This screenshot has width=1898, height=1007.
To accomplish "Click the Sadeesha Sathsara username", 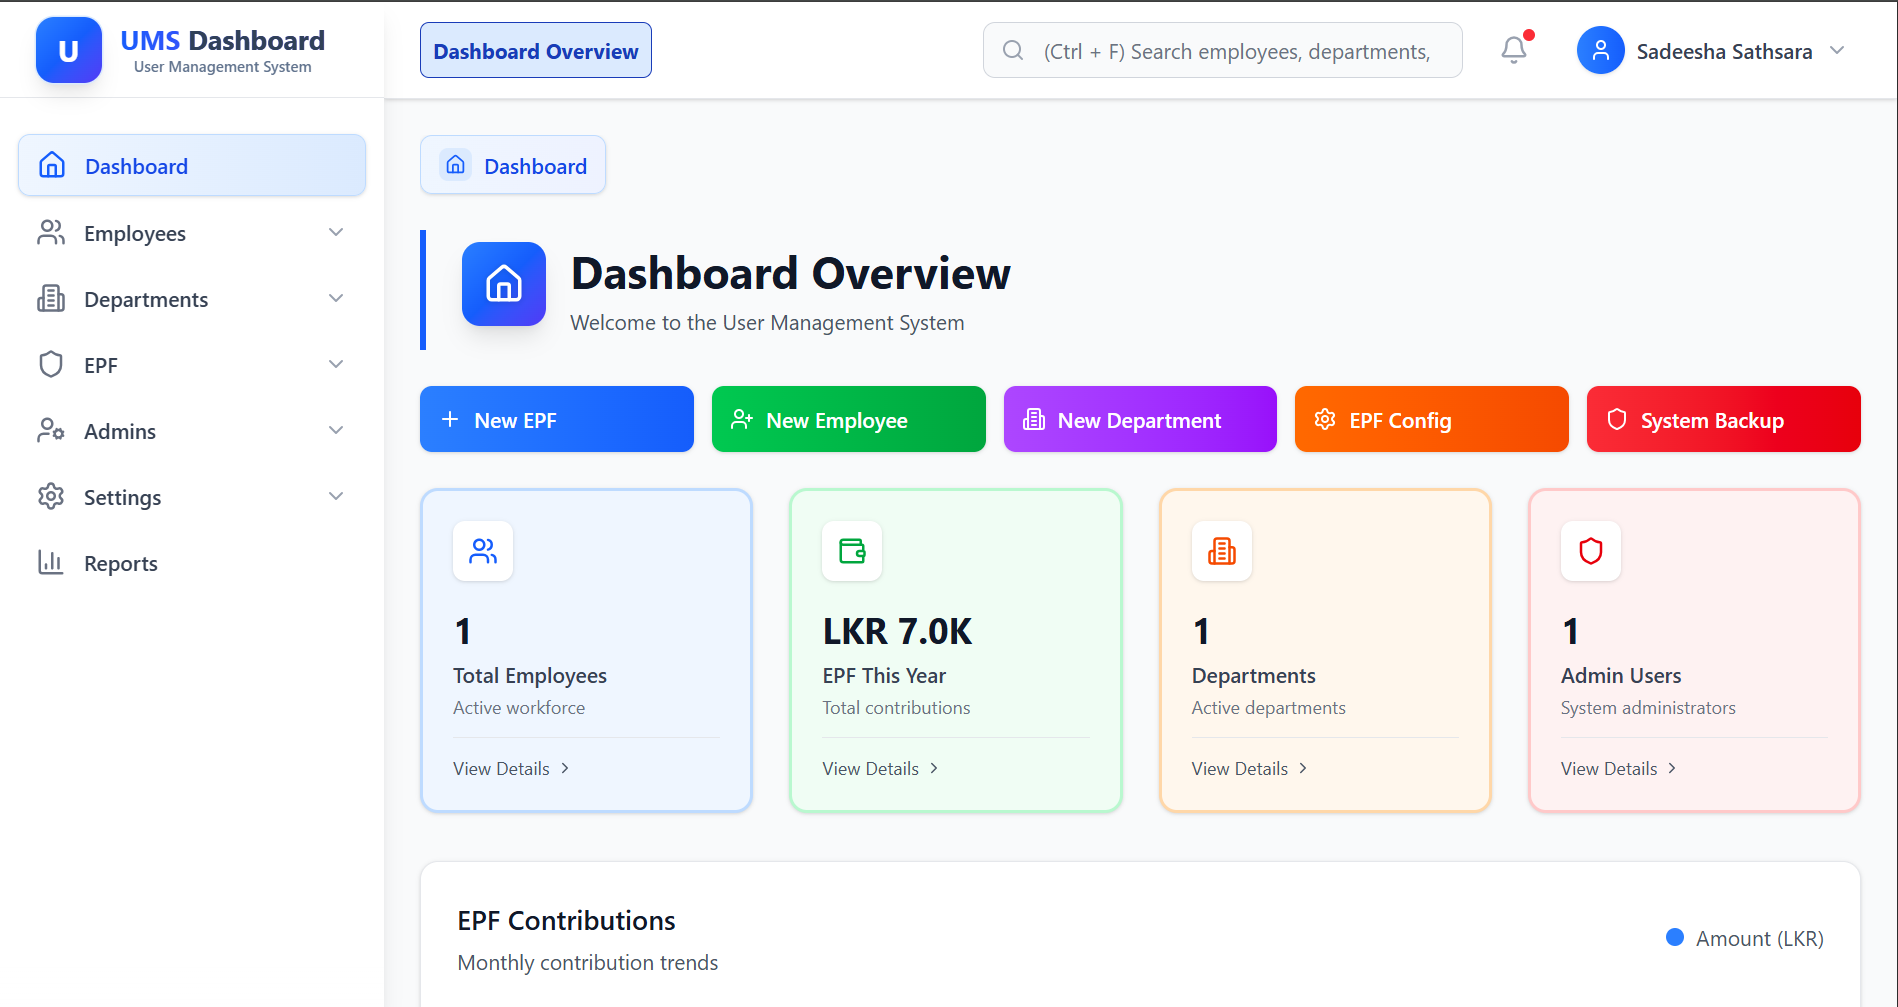I will point(1724,51).
